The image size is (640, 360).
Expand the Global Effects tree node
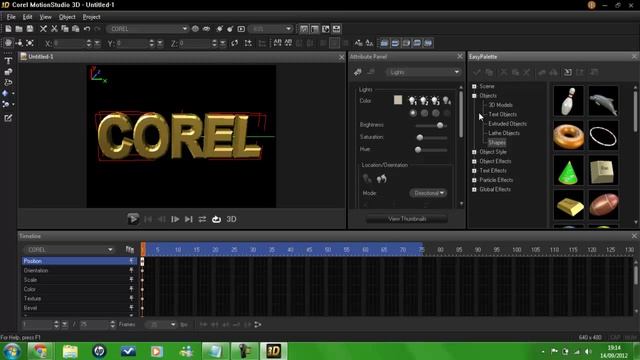[474, 189]
